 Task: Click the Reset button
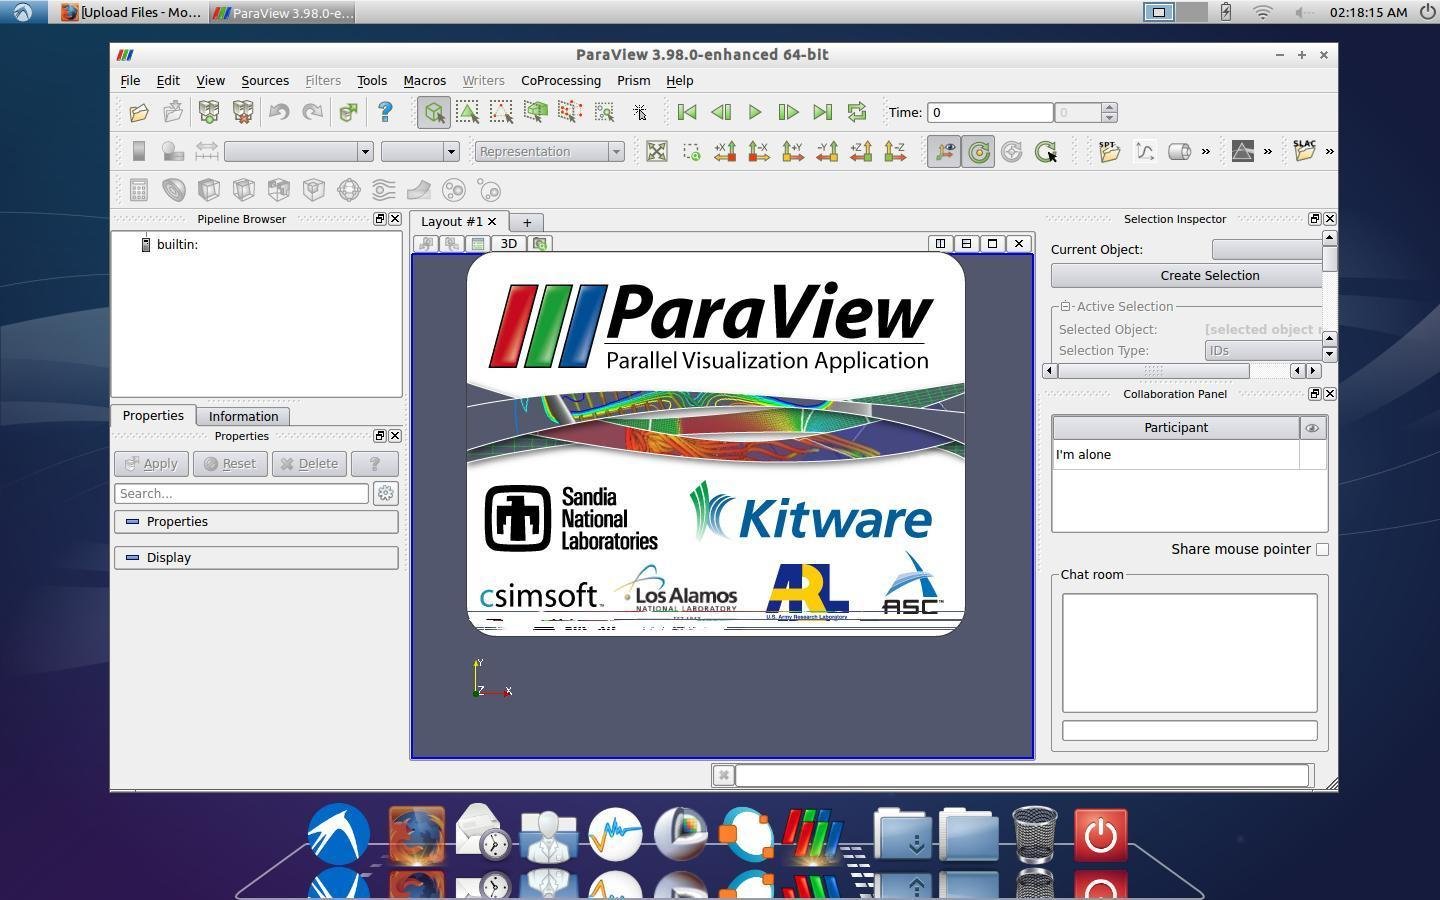(229, 464)
